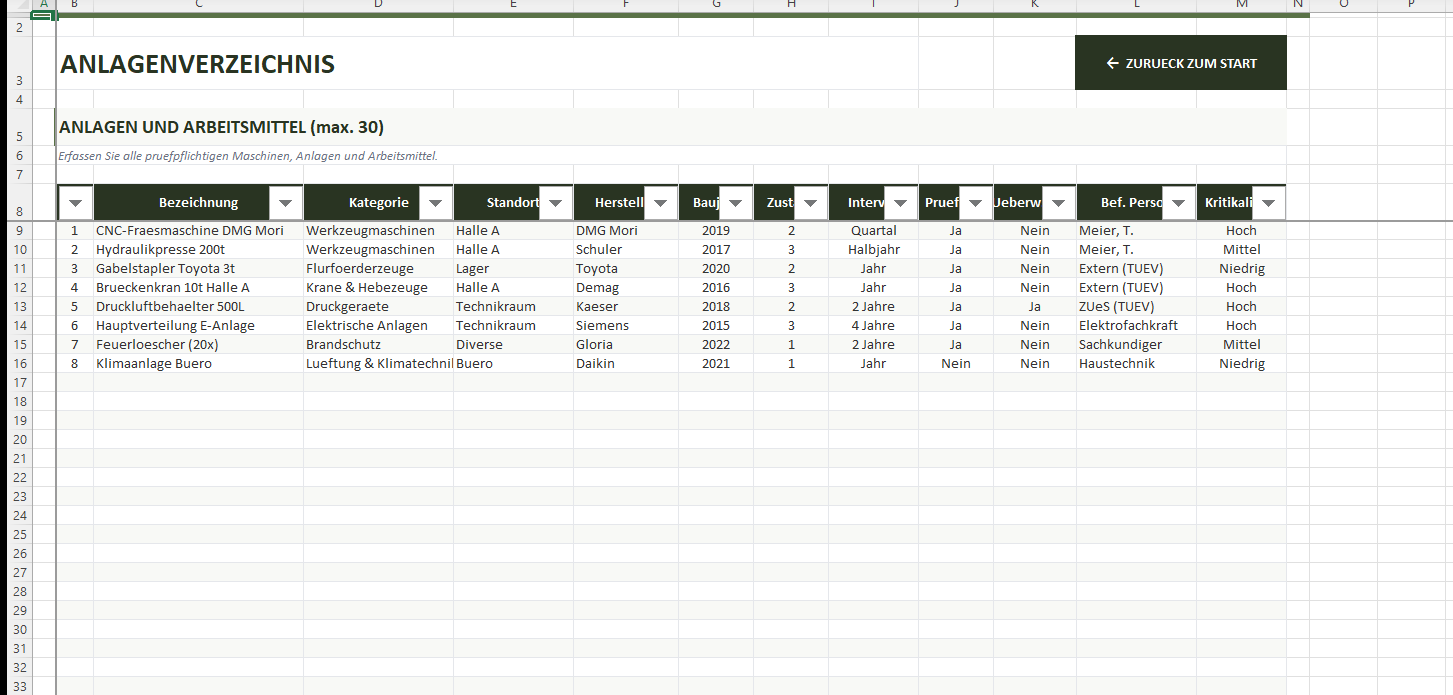This screenshot has width=1453, height=695.
Task: Click the Zurueck zum Start button
Action: [1180, 63]
